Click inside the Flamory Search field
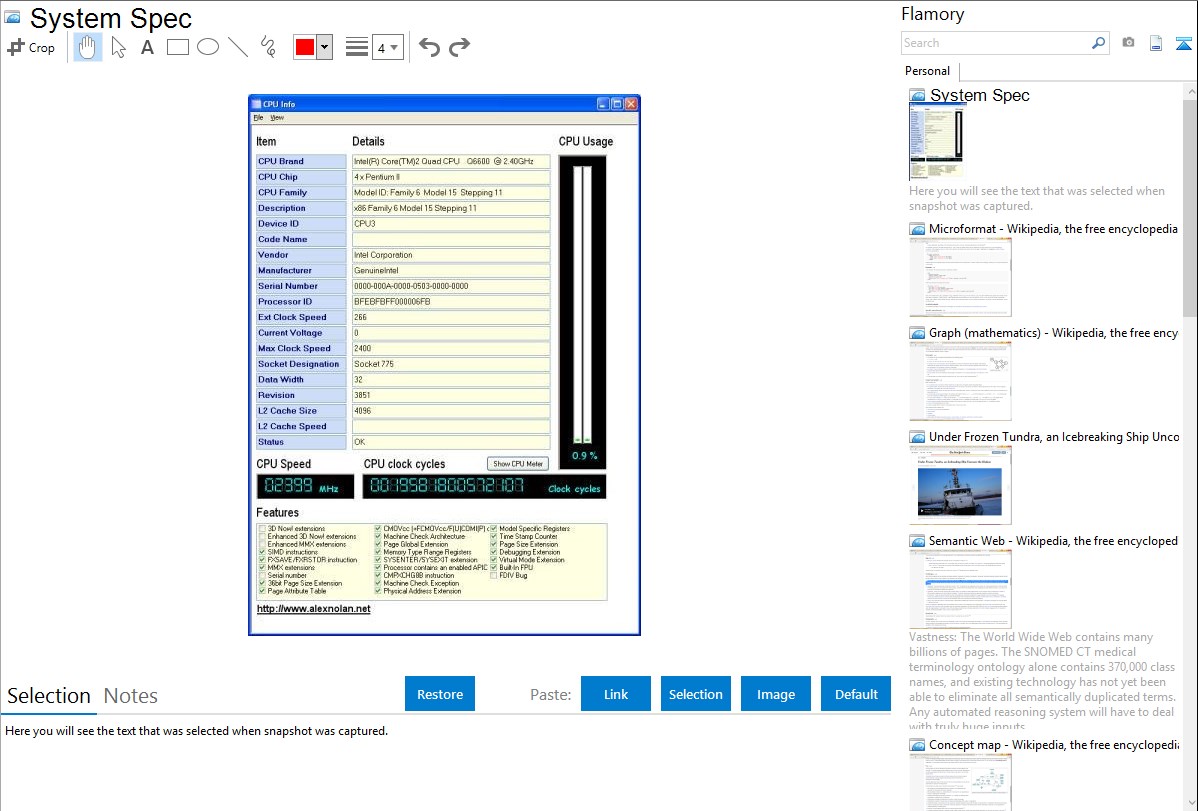Image resolution: width=1198 pixels, height=811 pixels. (996, 43)
